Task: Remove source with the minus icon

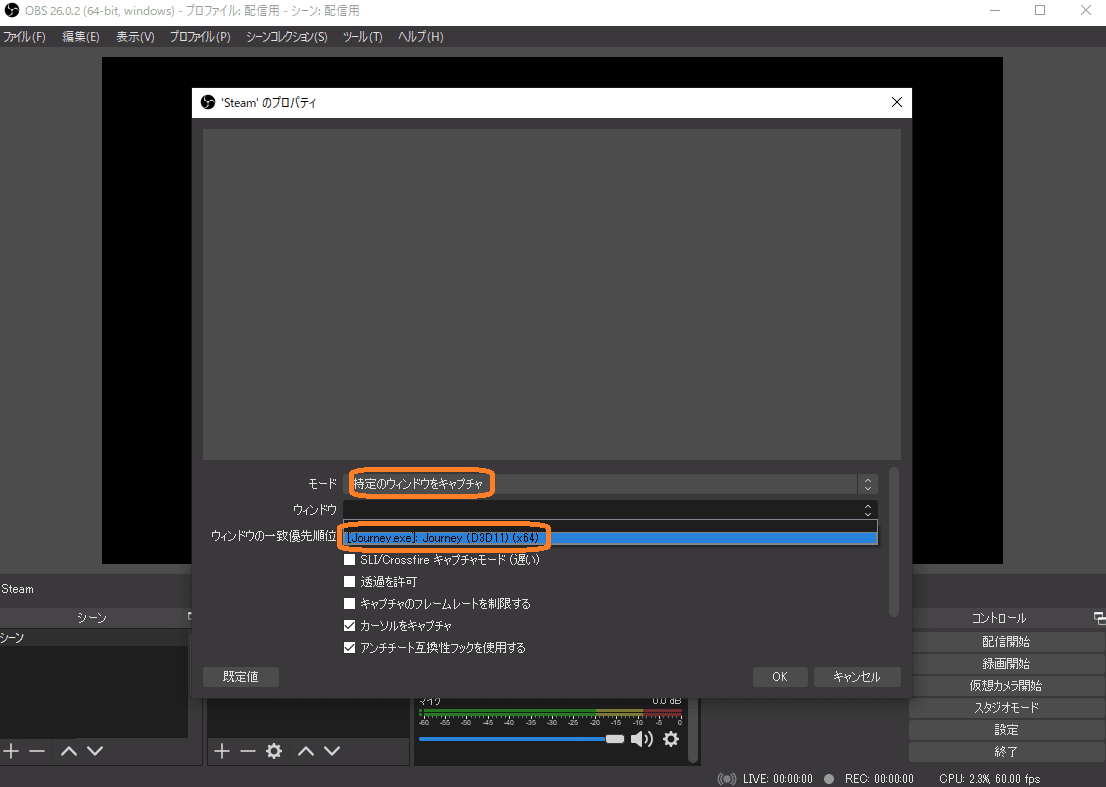Action: point(248,751)
